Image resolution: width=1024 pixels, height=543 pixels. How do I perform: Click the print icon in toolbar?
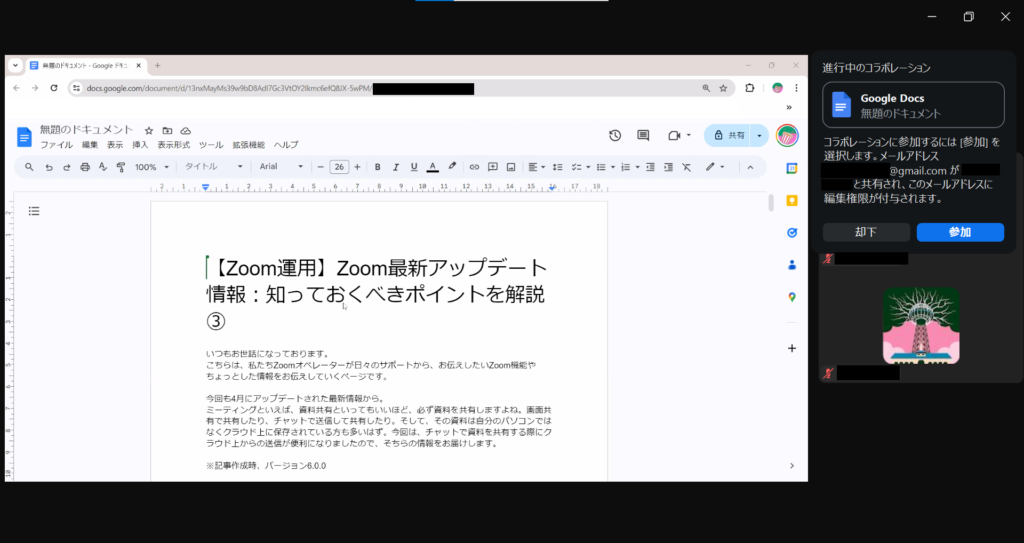[x=84, y=167]
